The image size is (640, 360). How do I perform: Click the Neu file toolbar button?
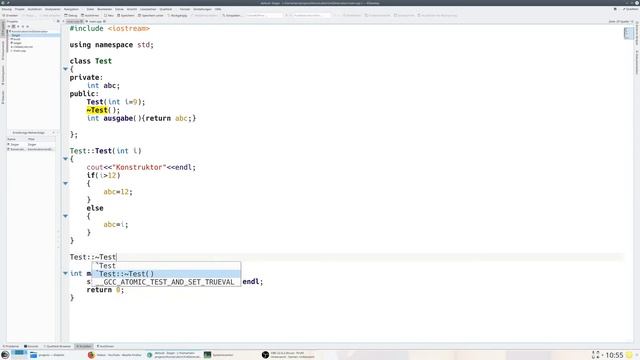109,16
